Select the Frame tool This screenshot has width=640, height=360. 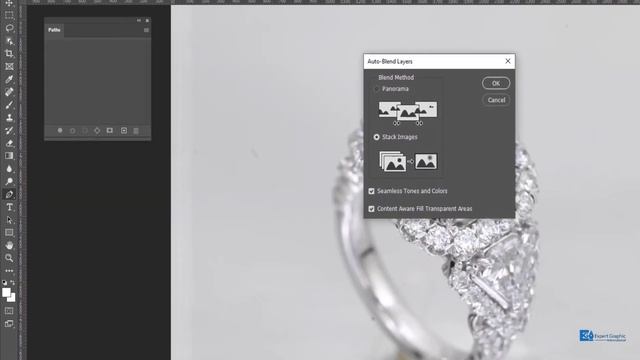pos(9,66)
